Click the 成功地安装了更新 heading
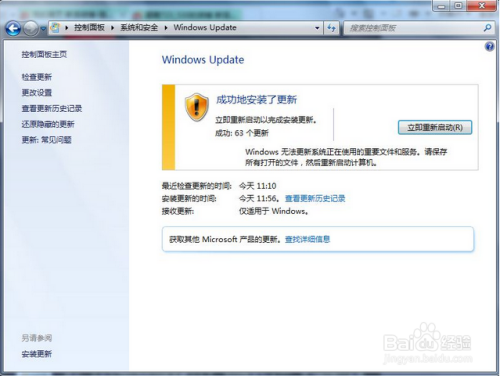This screenshot has width=500, height=376. [256, 99]
